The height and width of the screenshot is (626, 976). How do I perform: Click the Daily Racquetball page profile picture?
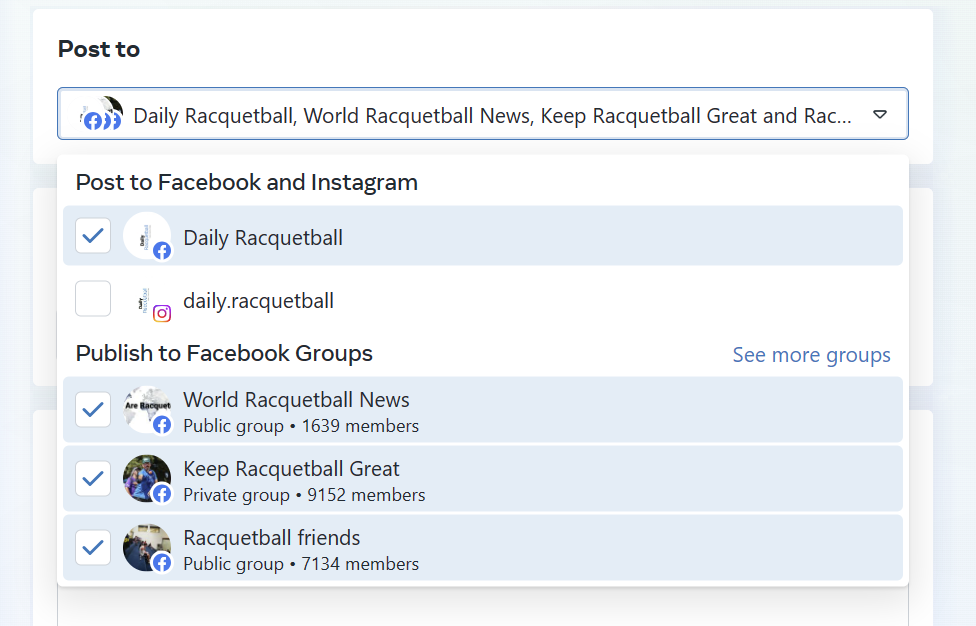coord(144,235)
